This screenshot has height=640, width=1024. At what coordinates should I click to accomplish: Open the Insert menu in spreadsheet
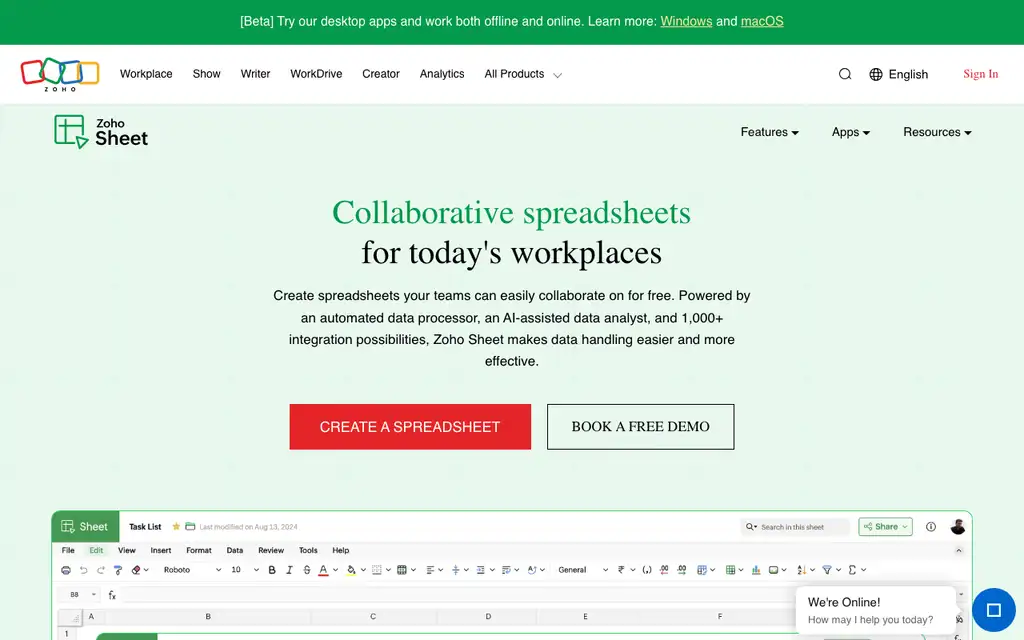[x=161, y=551]
